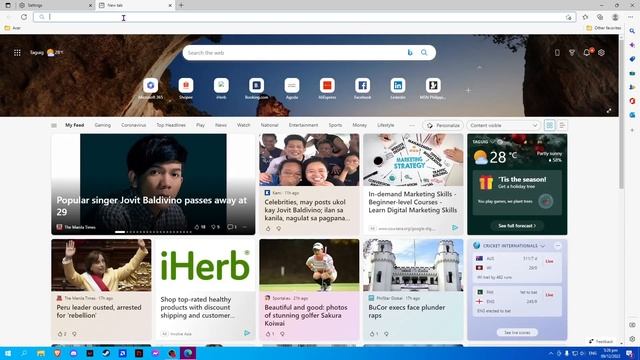Switch feed to grid view layout
The image size is (640, 360).
click(549, 125)
